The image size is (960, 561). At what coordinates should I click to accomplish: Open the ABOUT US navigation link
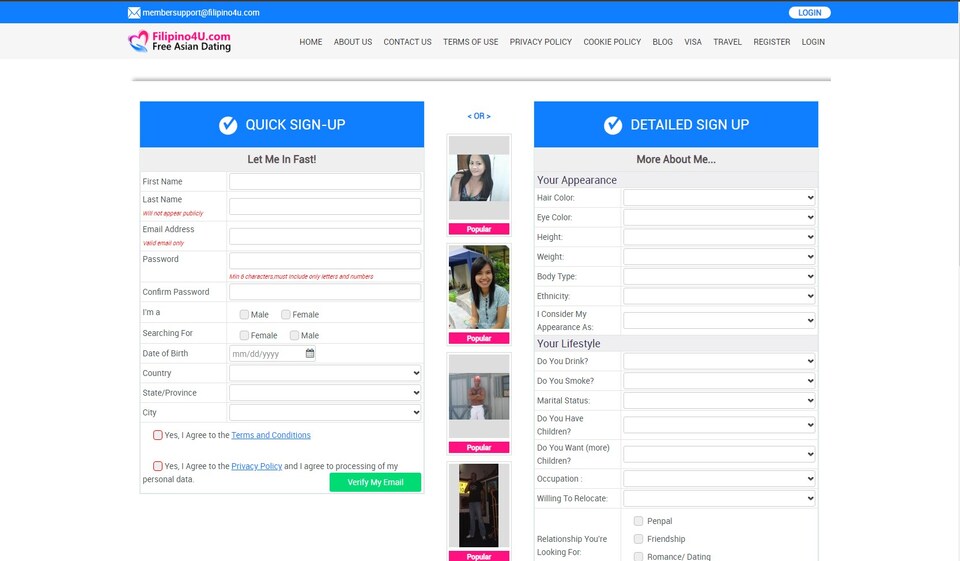point(352,42)
